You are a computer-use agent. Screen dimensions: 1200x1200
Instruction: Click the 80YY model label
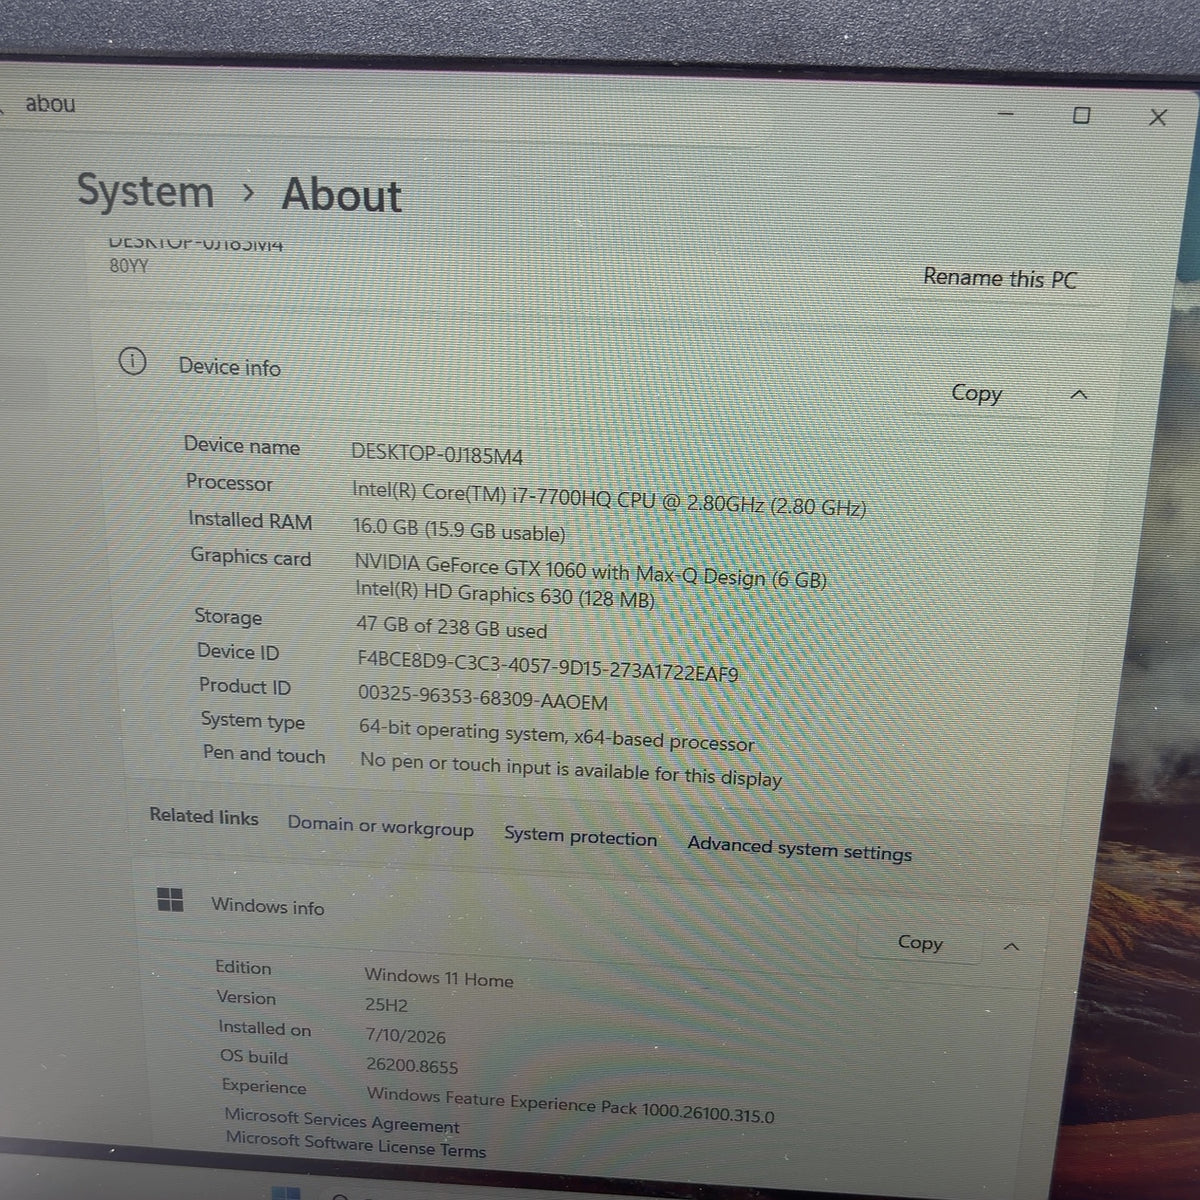(x=129, y=266)
